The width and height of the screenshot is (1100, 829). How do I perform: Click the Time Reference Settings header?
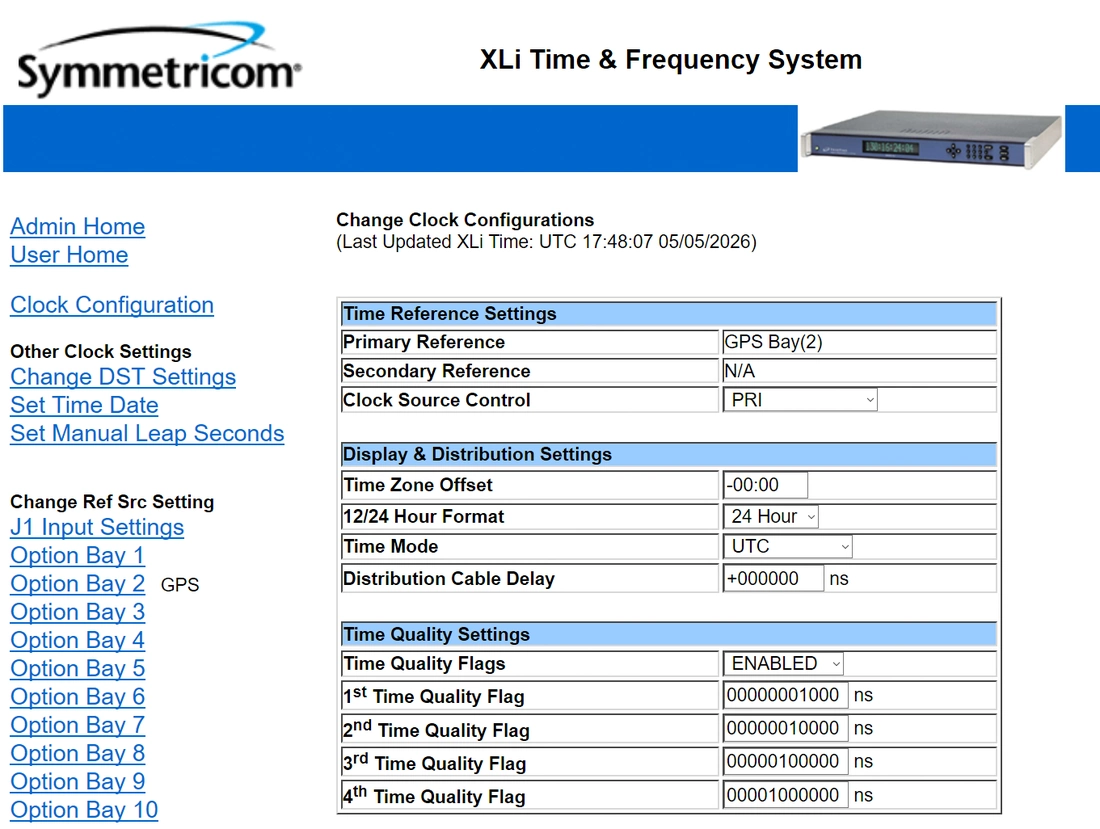[x=669, y=314]
